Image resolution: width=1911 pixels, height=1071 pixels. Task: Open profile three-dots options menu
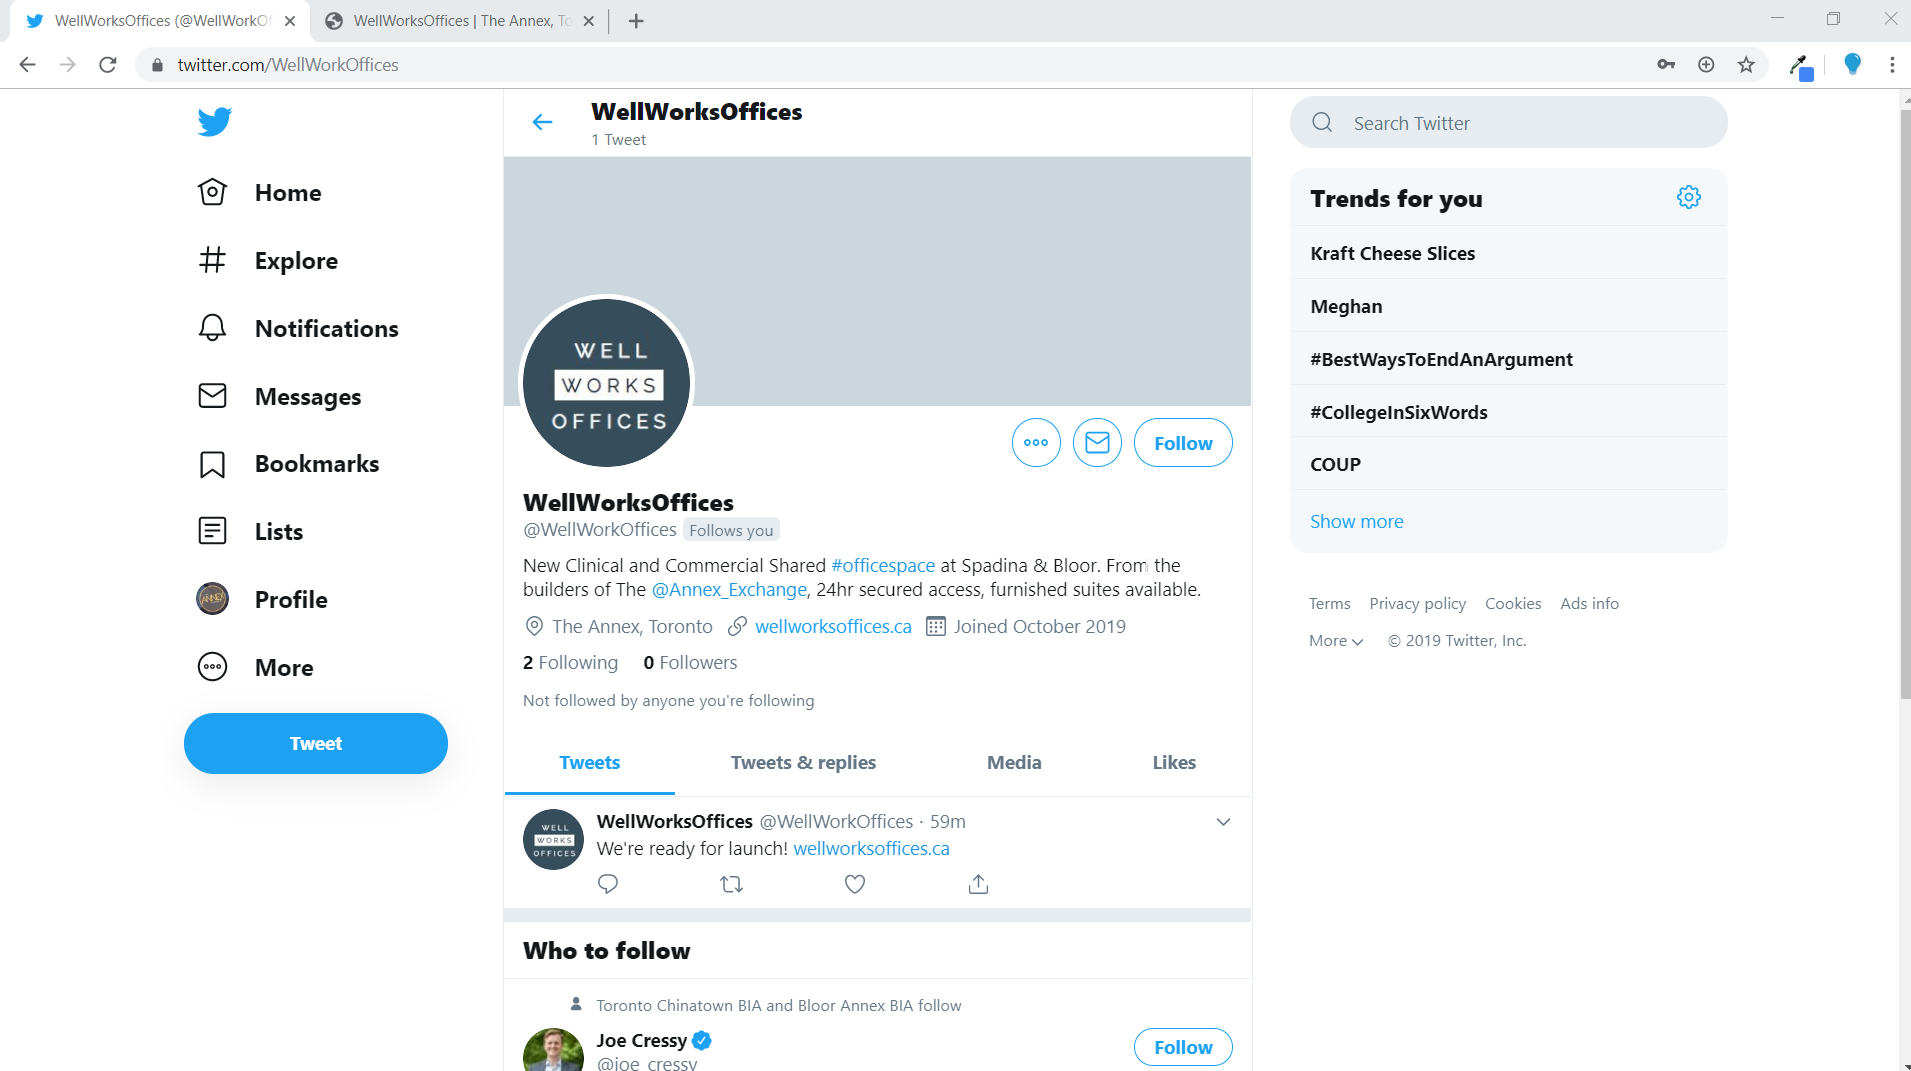(x=1036, y=443)
